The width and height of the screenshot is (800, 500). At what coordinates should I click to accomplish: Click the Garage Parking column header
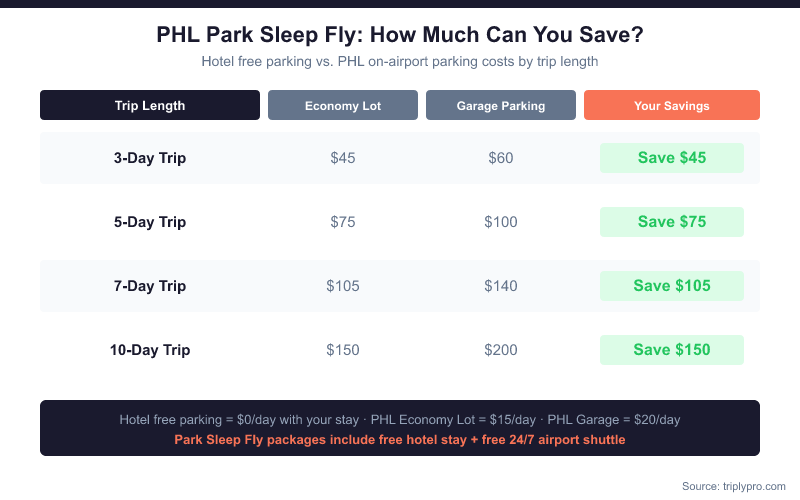[501, 105]
